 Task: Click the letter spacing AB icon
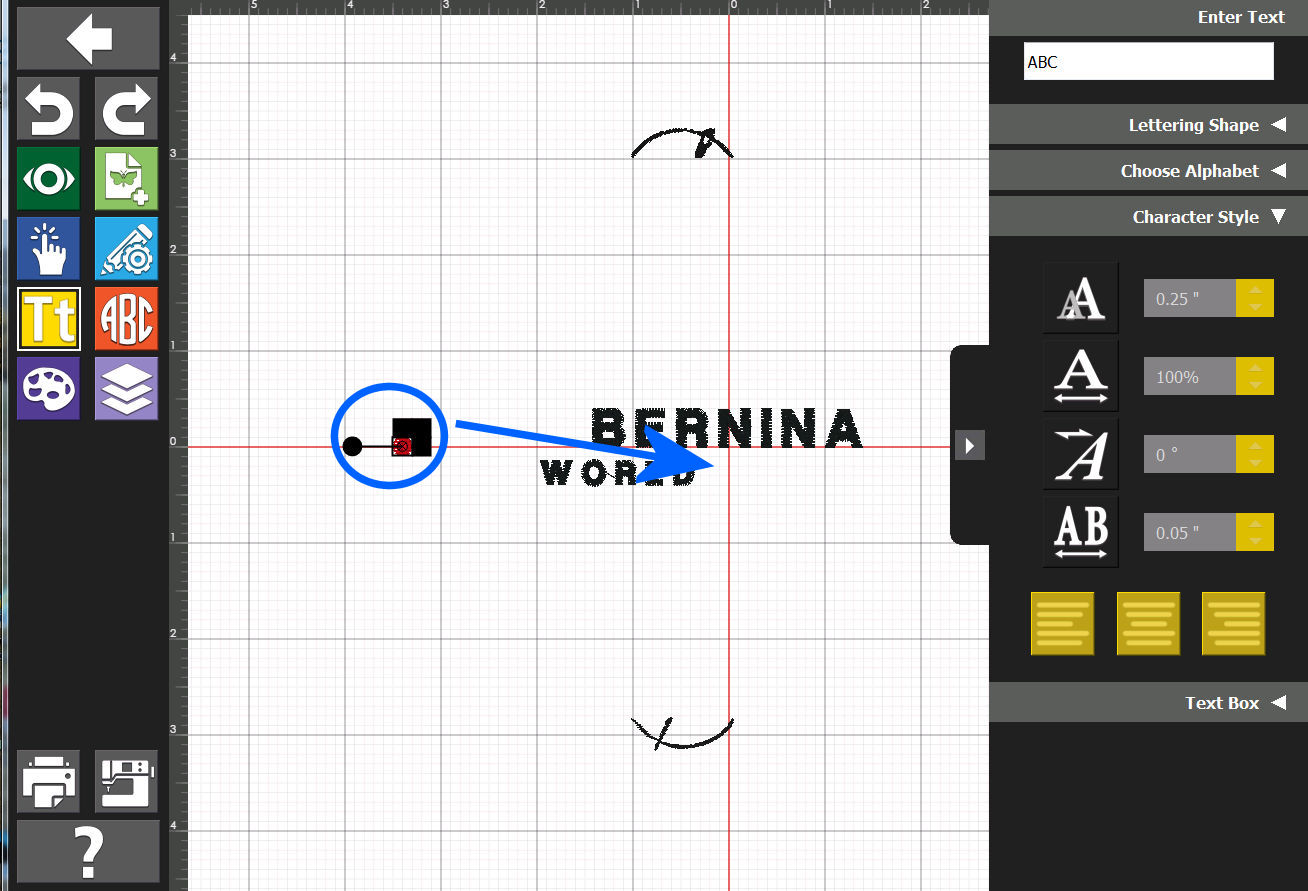pyautogui.click(x=1081, y=532)
